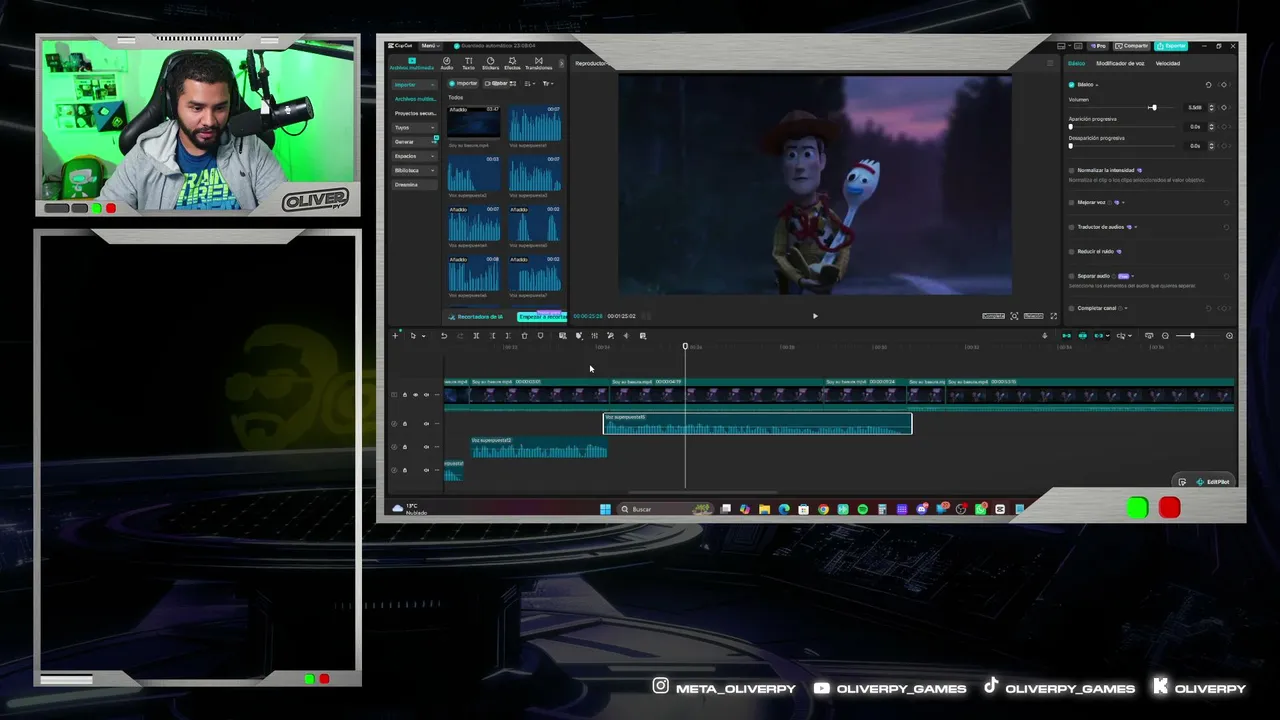This screenshot has height=720, width=1280.
Task: Click the Pro upgrade button
Action: [1099, 46]
